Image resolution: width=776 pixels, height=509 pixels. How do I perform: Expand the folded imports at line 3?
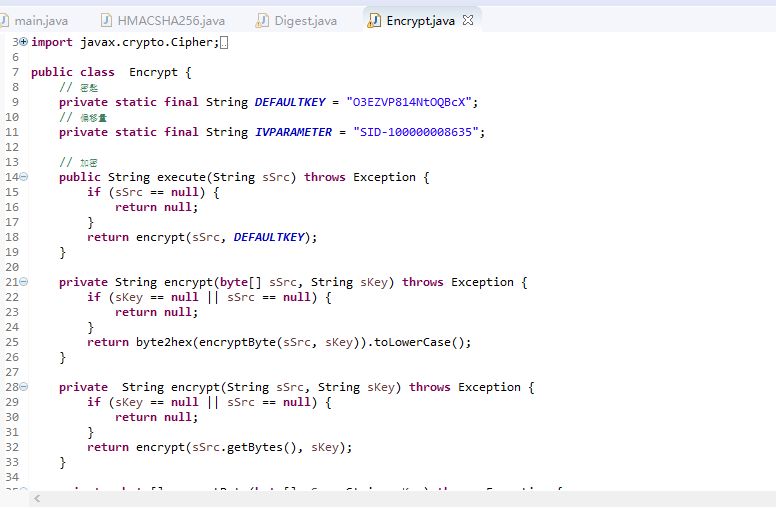point(23,42)
